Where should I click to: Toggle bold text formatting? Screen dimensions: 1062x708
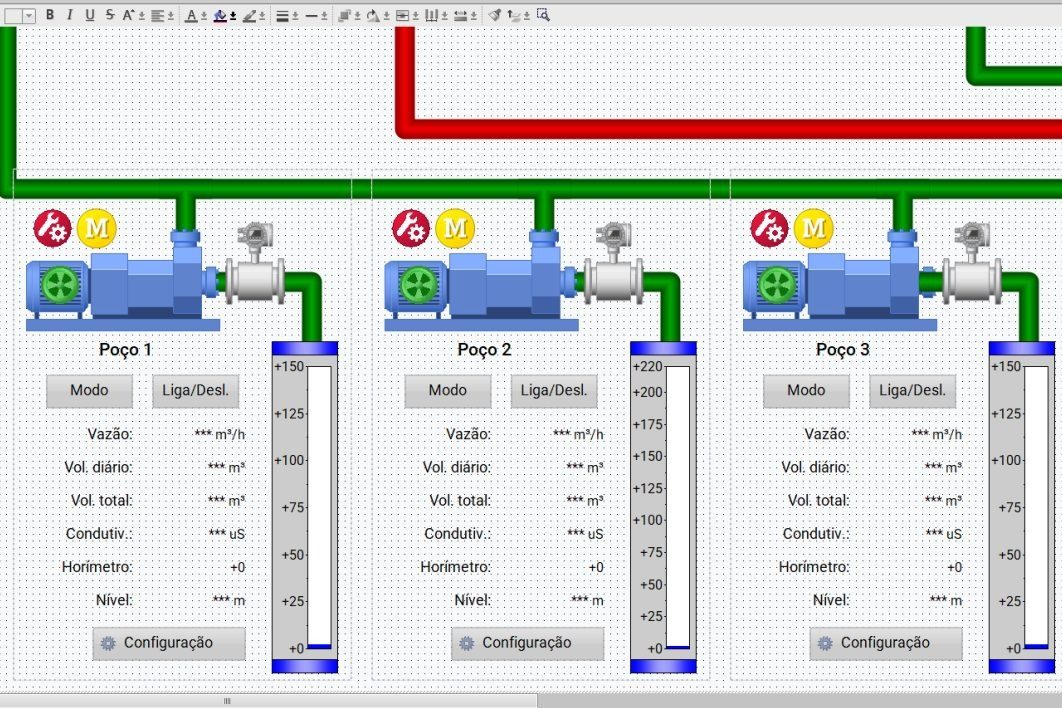[50, 14]
